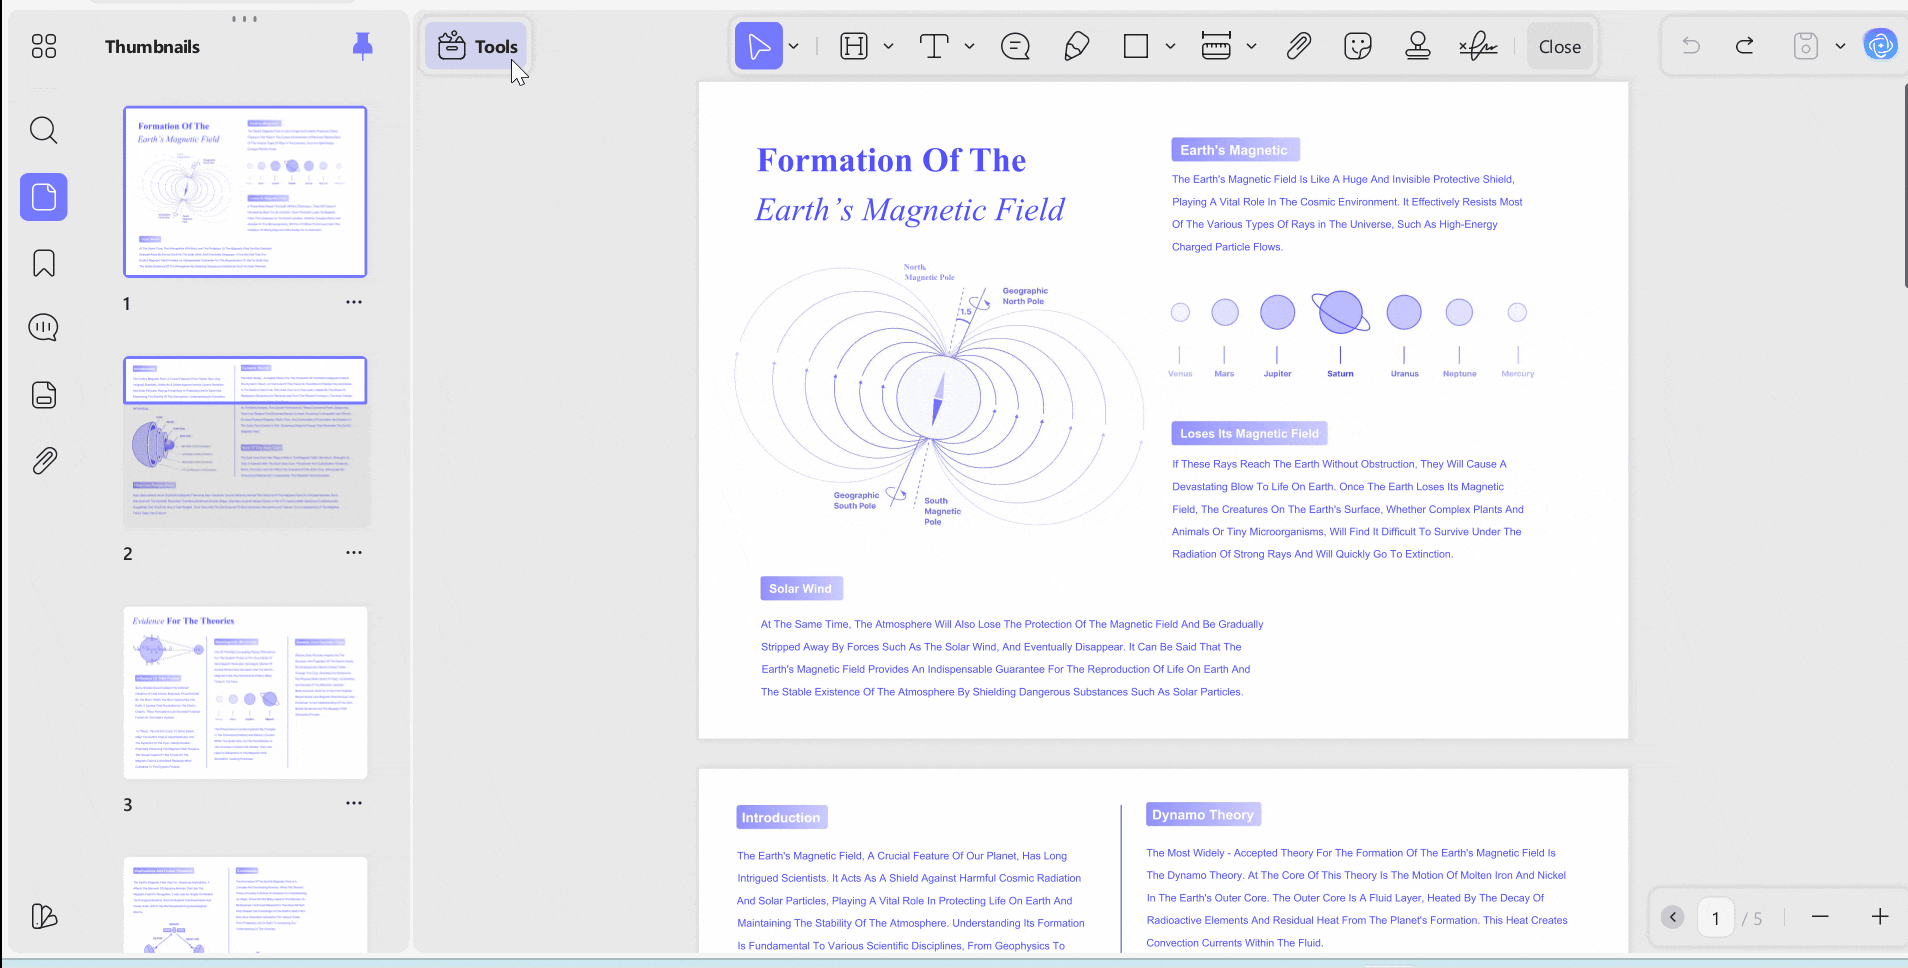Click the 'Earth's Magnetic' heading label

tap(1235, 150)
